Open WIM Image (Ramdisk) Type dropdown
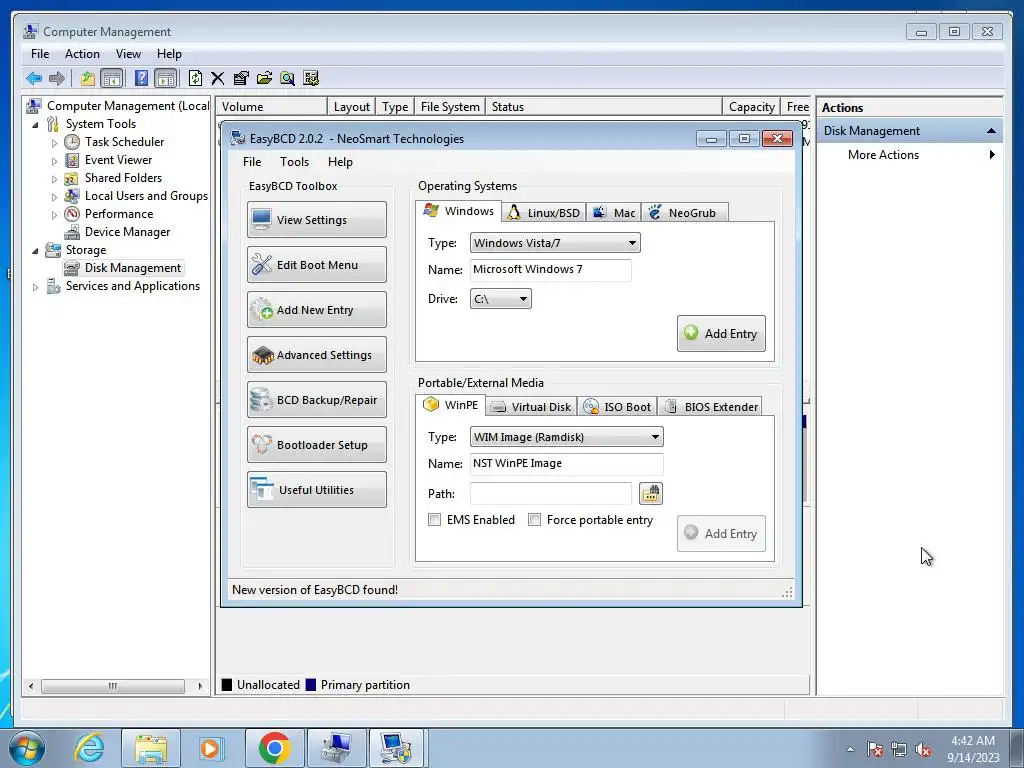The width and height of the screenshot is (1024, 768). [567, 437]
